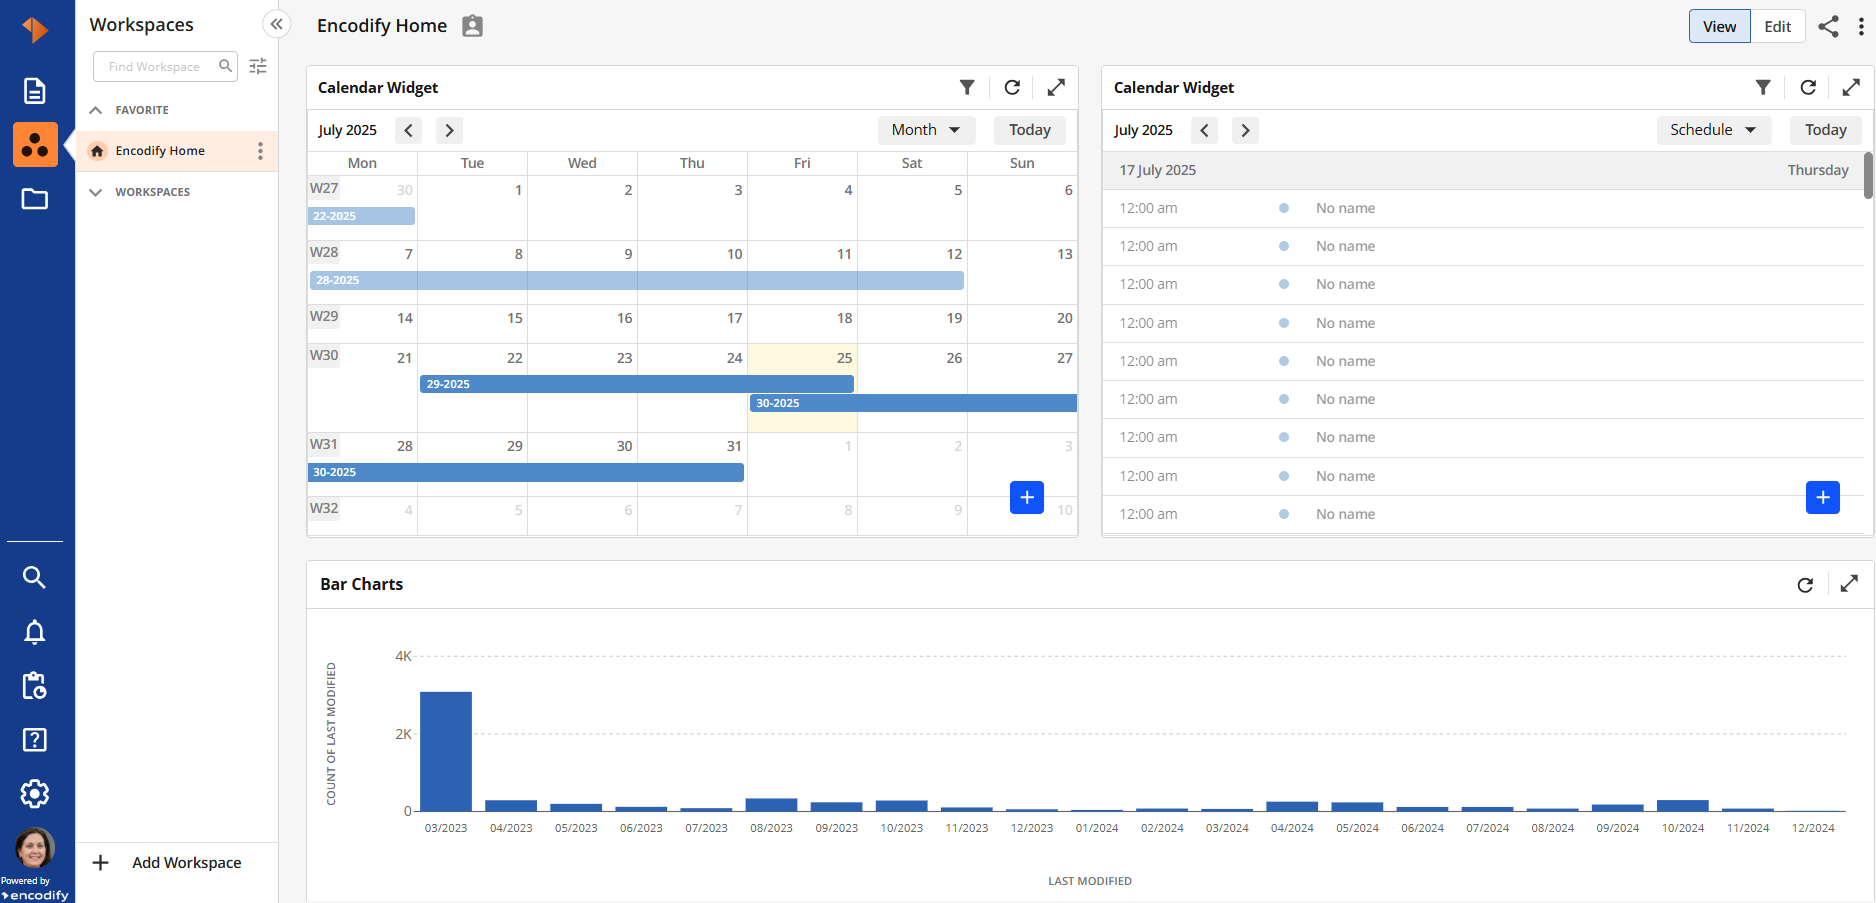Expand the WORKSPACES section
This screenshot has width=1876, height=903.
(x=96, y=192)
